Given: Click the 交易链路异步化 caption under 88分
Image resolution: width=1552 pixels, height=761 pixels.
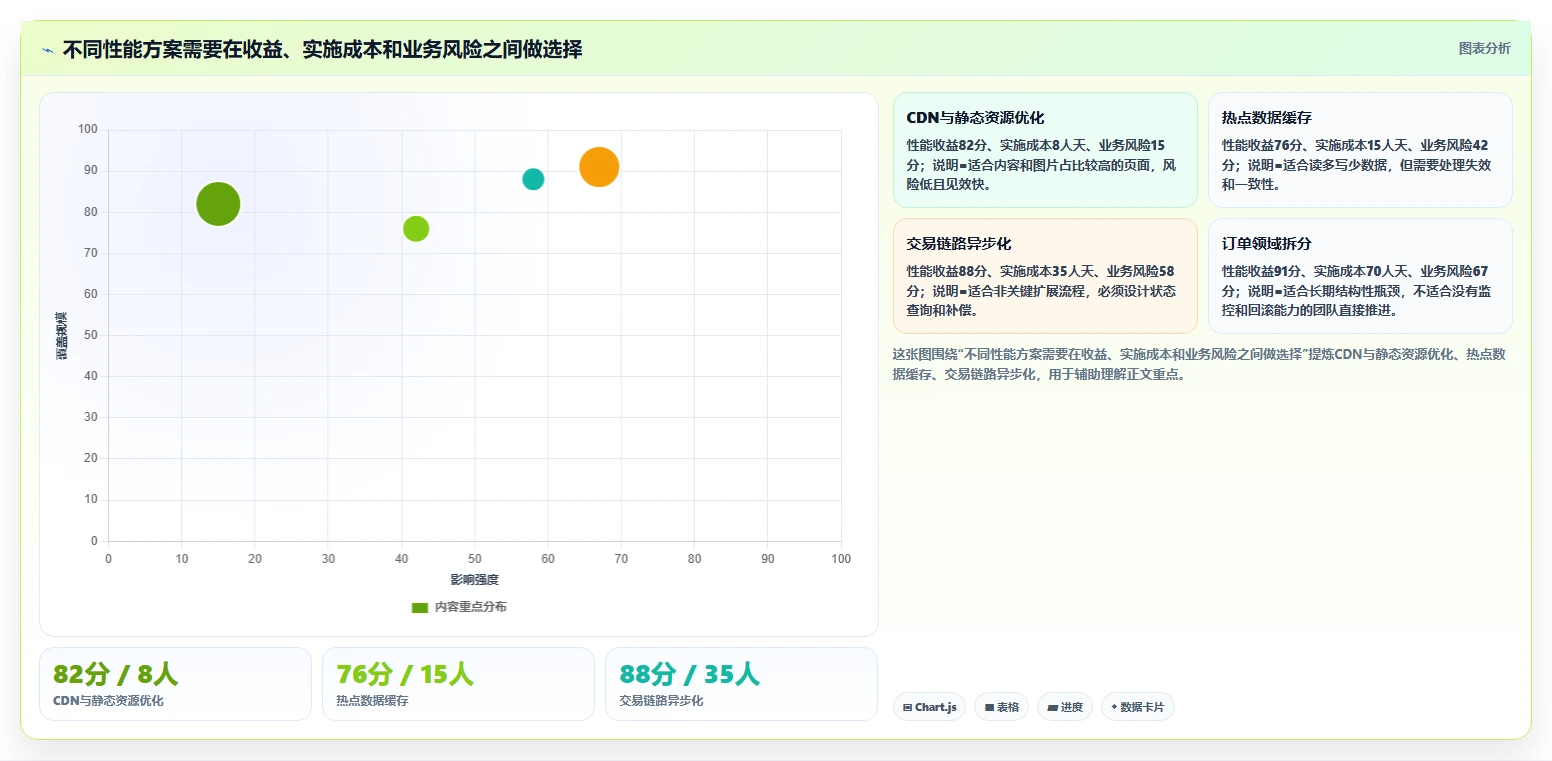Looking at the screenshot, I should pyautogui.click(x=661, y=701).
